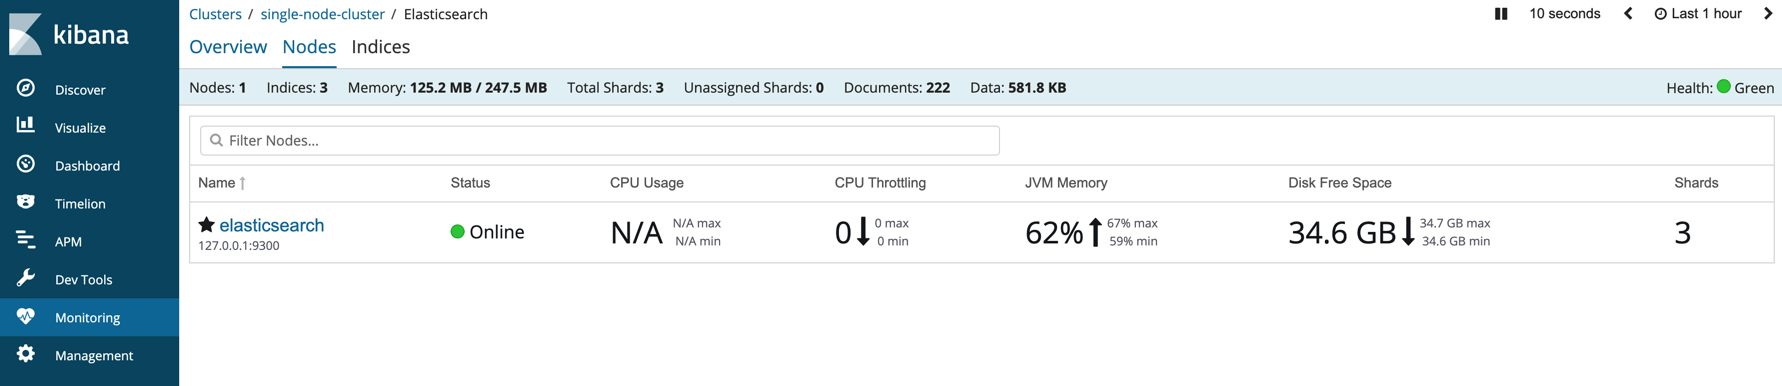This screenshot has width=1782, height=386.
Task: Open Dashboard in the sidebar
Action: pyautogui.click(x=87, y=166)
